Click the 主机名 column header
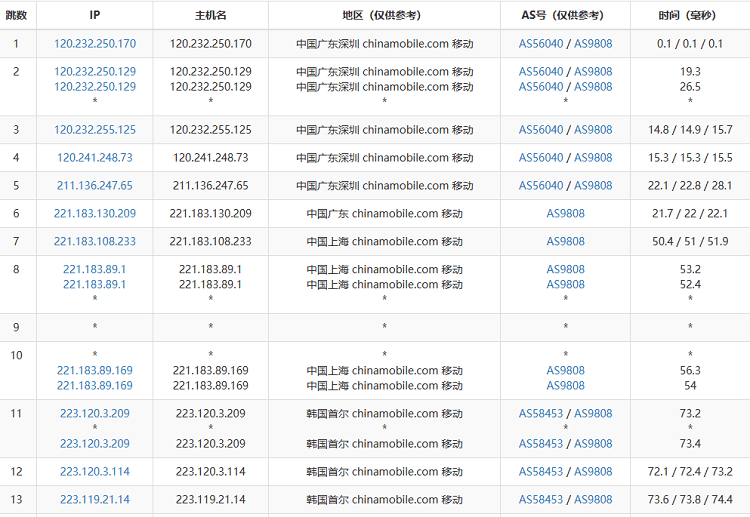 point(210,15)
